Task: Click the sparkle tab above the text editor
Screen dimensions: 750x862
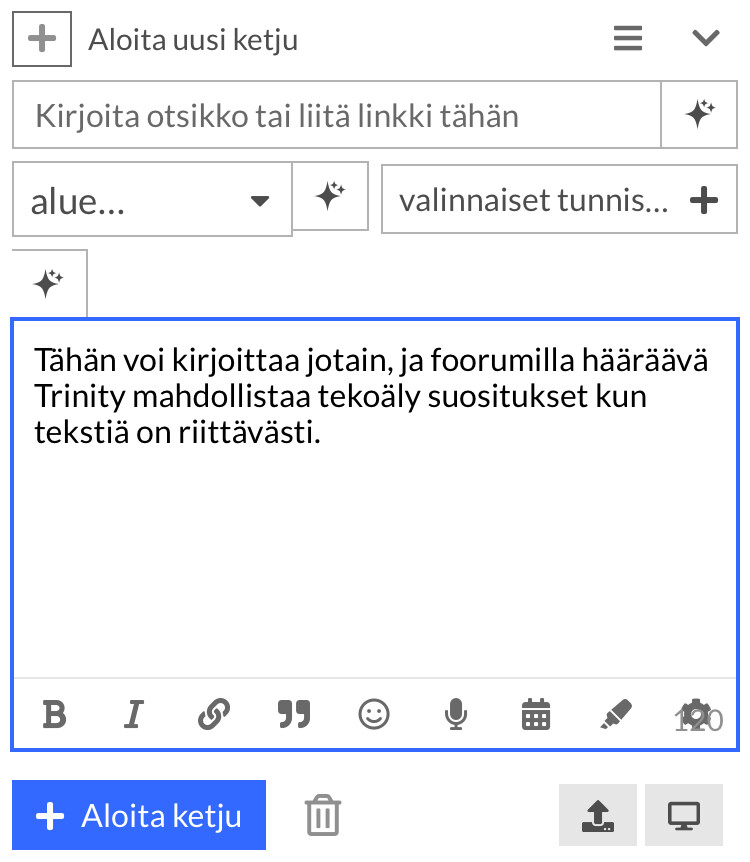Action: pyautogui.click(x=49, y=284)
